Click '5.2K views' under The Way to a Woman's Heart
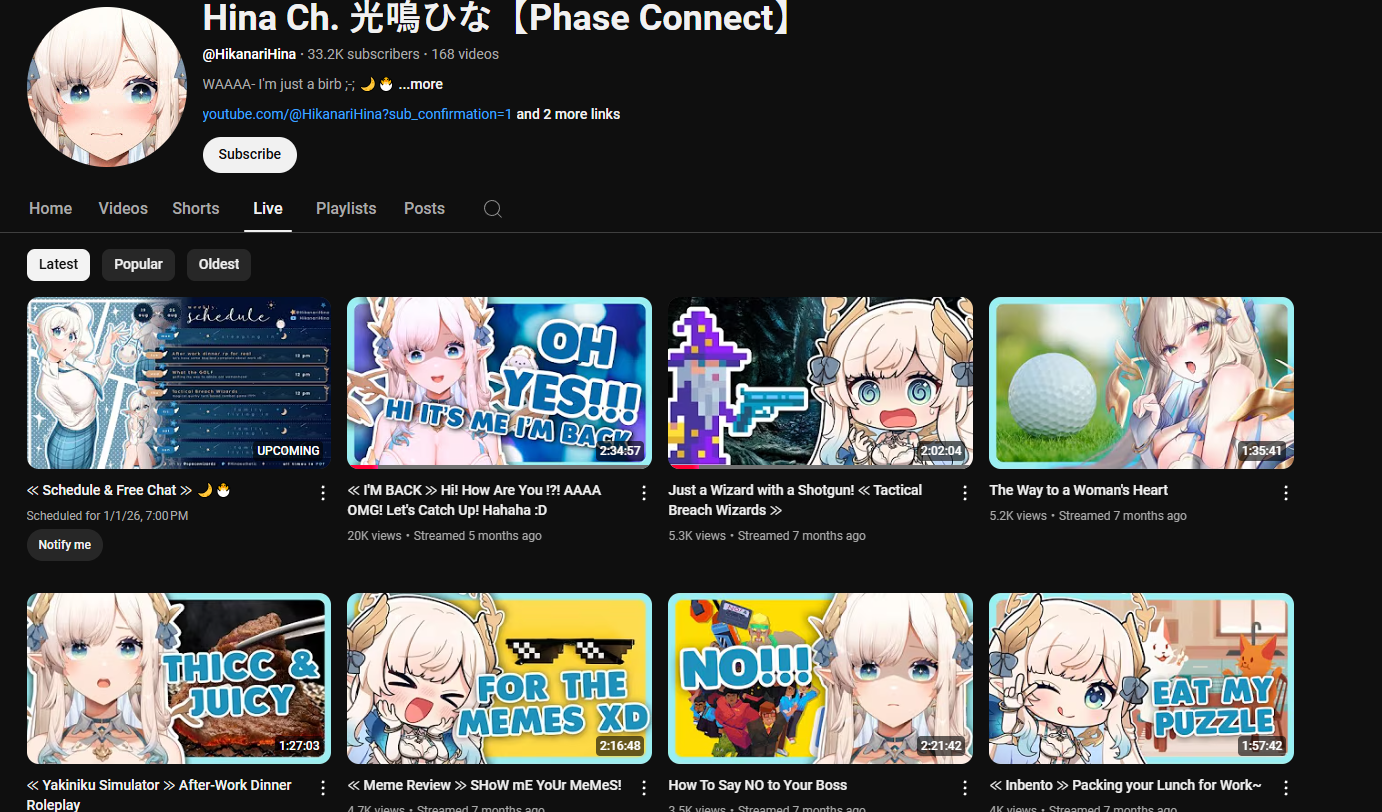 pyautogui.click(x=1018, y=516)
